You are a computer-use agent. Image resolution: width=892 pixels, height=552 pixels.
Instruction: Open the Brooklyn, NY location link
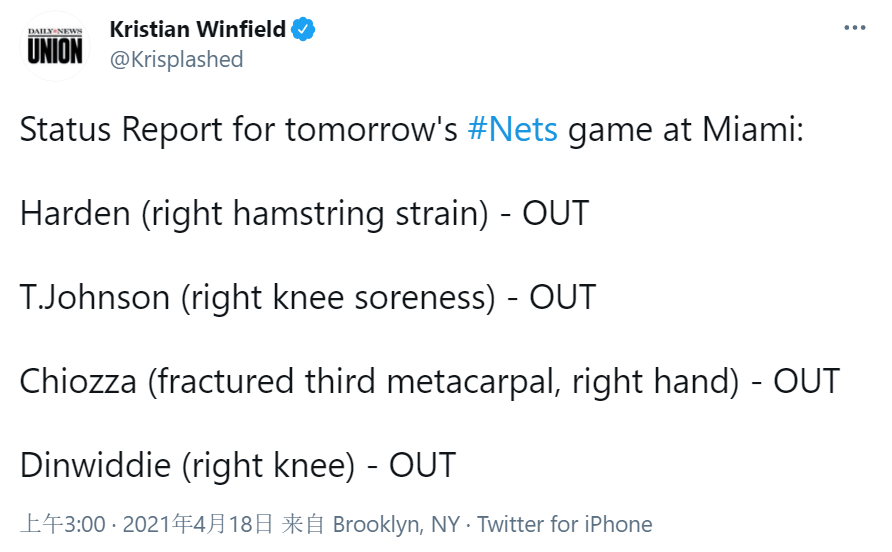tap(395, 524)
